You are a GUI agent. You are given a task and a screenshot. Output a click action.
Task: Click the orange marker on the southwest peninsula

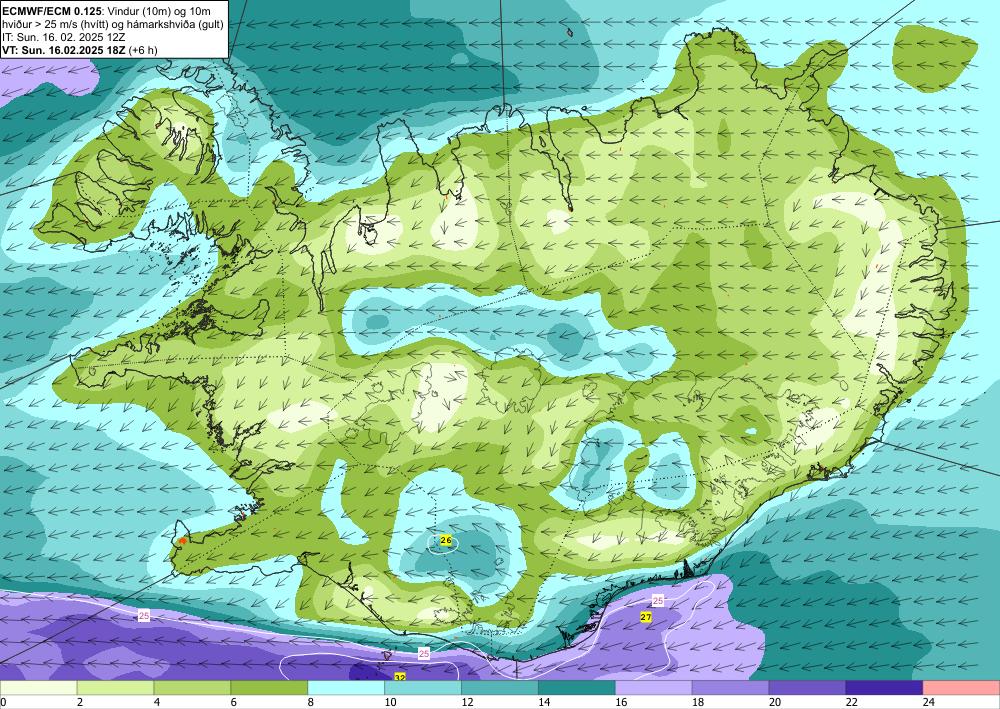pos(182,541)
